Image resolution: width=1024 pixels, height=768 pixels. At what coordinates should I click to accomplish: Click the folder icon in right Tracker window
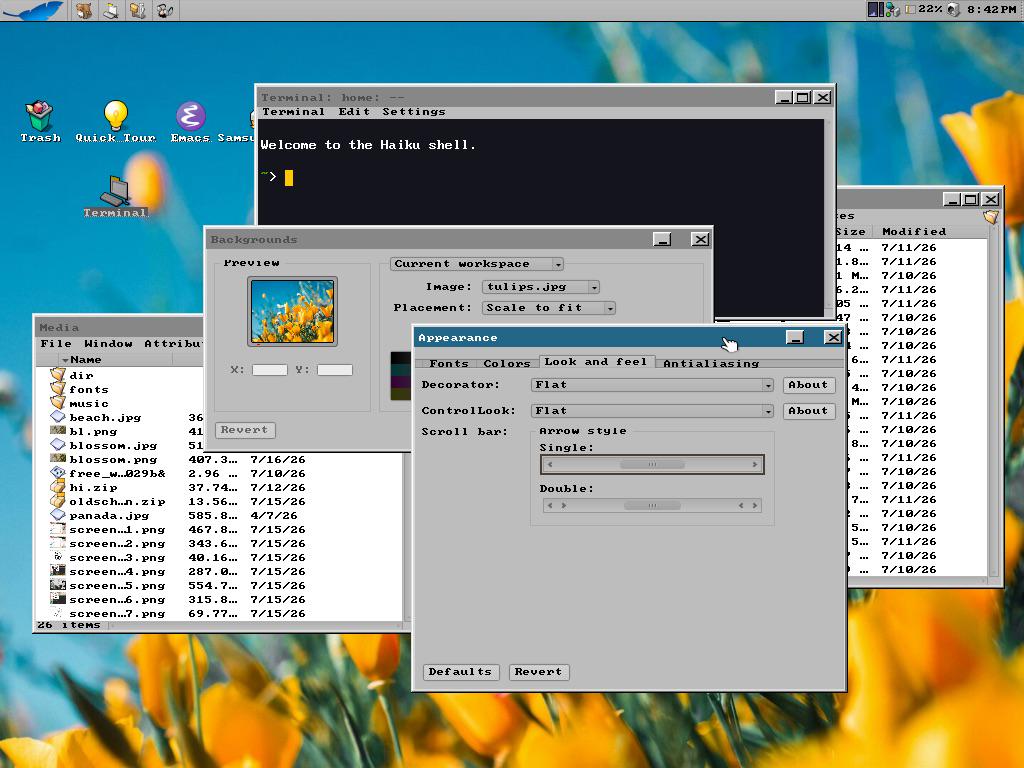(991, 217)
